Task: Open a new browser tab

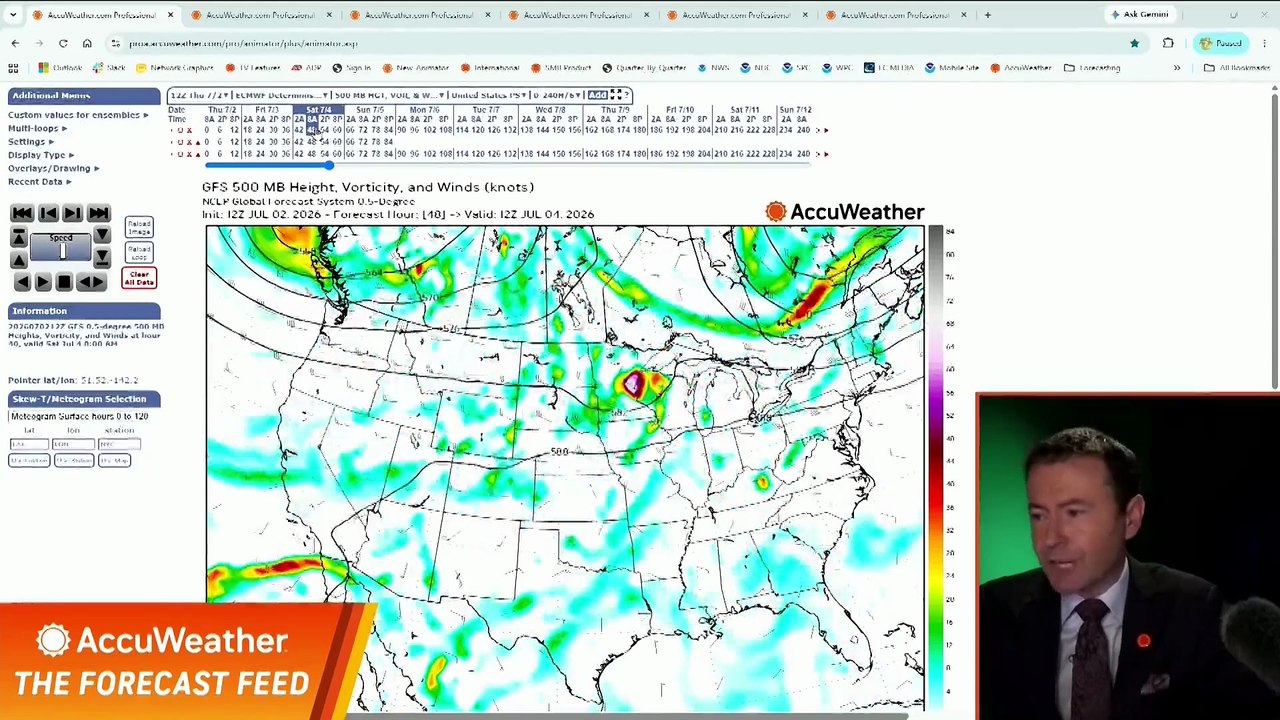Action: coord(987,15)
